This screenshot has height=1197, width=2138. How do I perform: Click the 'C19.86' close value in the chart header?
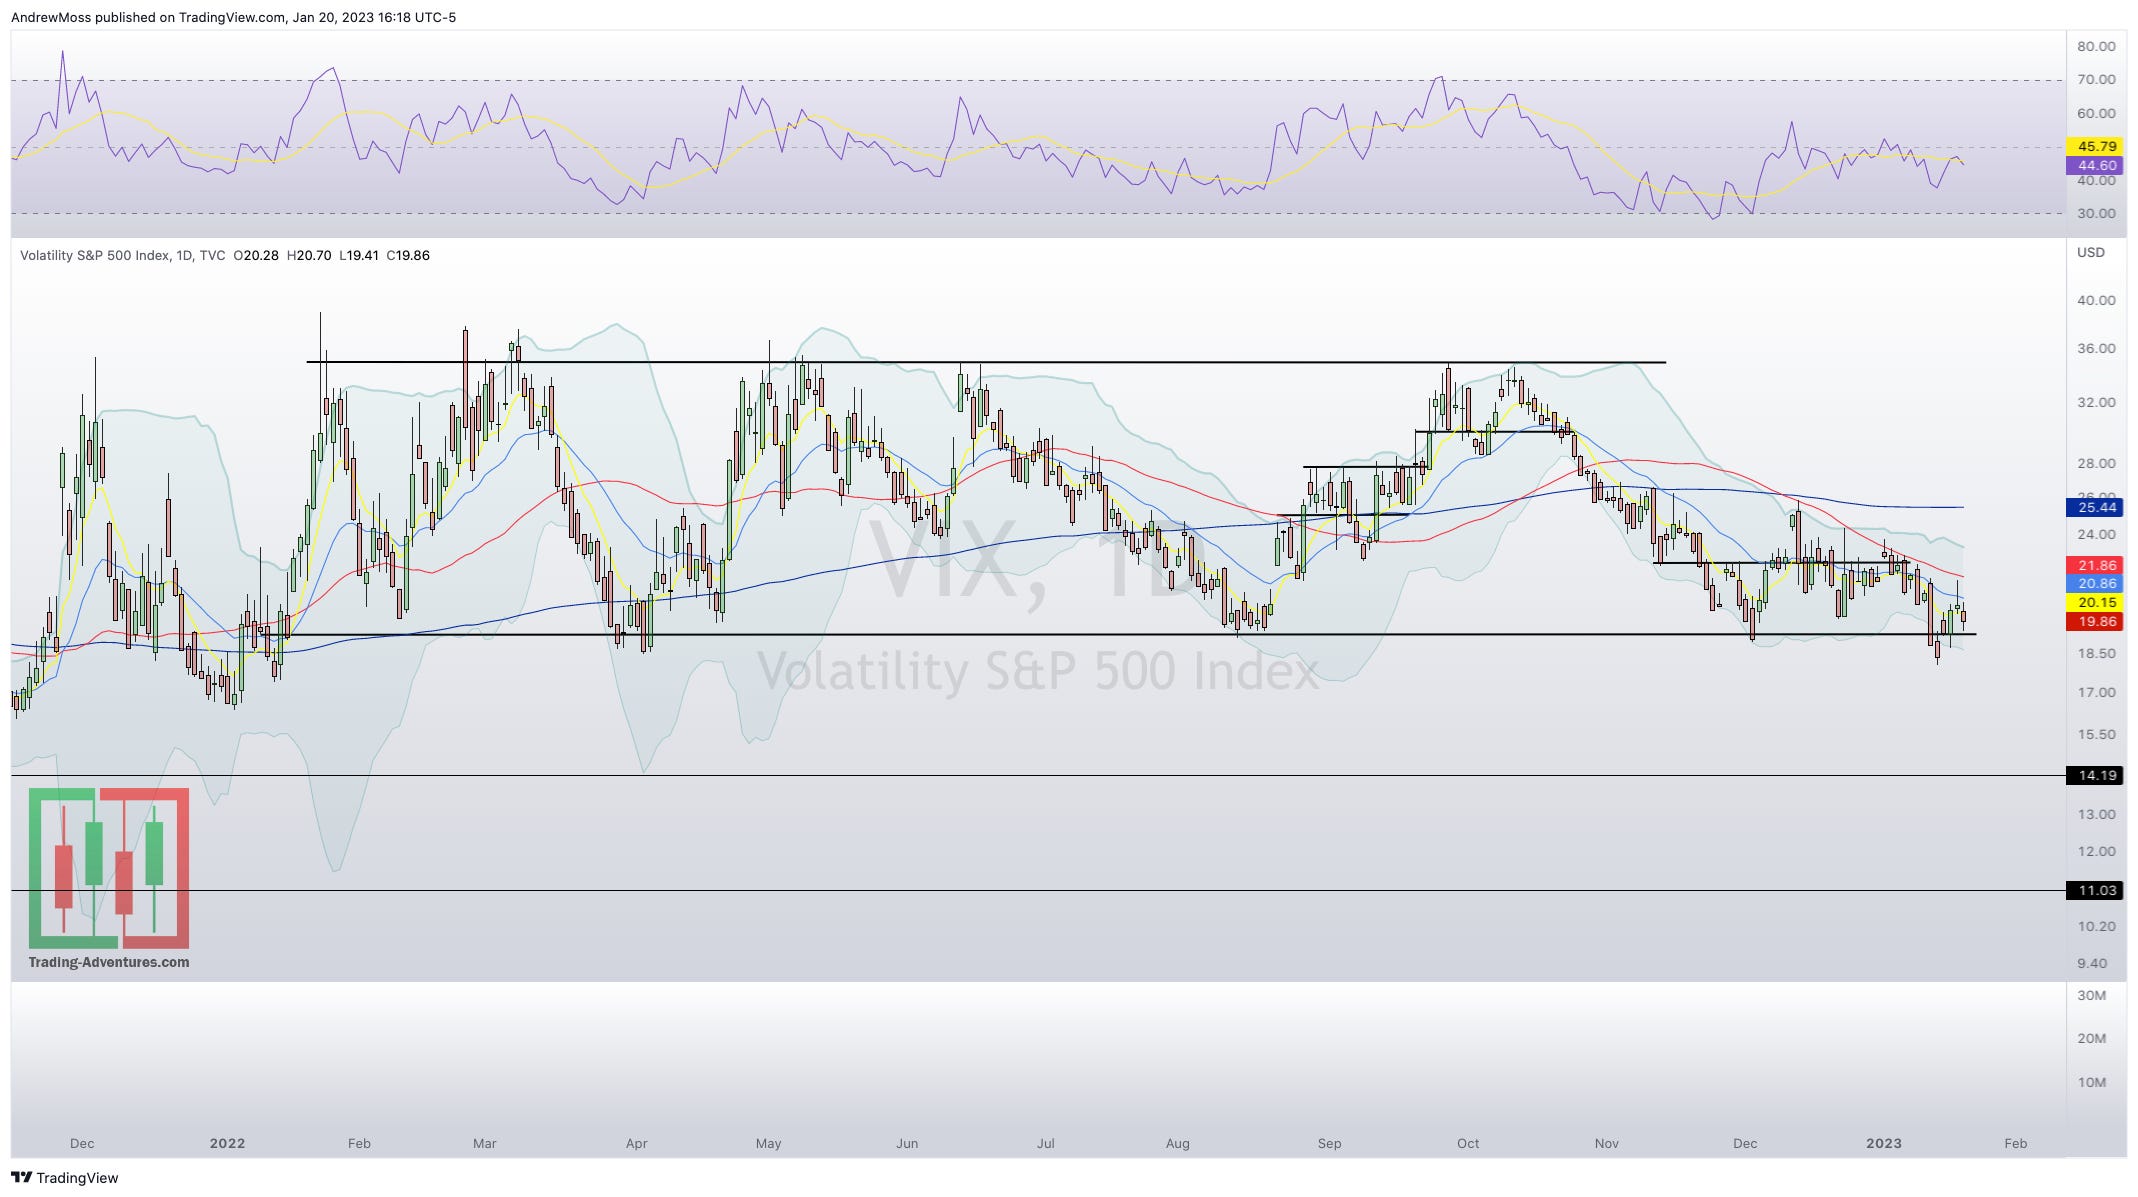[408, 255]
